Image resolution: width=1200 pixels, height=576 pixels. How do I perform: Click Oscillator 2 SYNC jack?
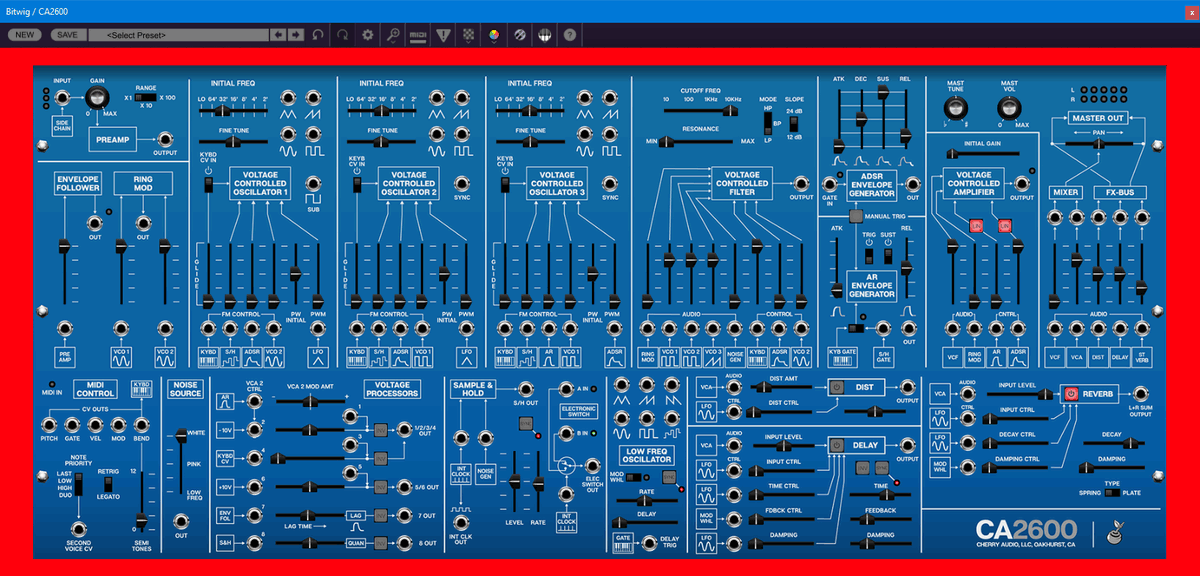tap(461, 182)
